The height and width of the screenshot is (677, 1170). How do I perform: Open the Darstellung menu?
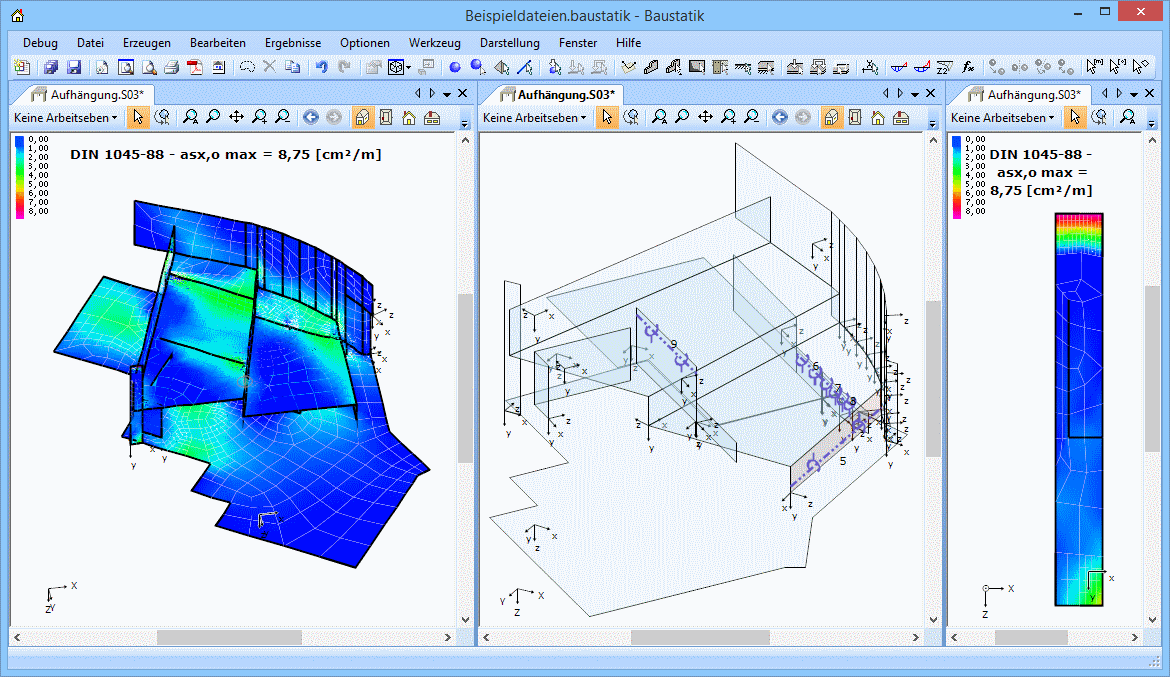point(509,43)
